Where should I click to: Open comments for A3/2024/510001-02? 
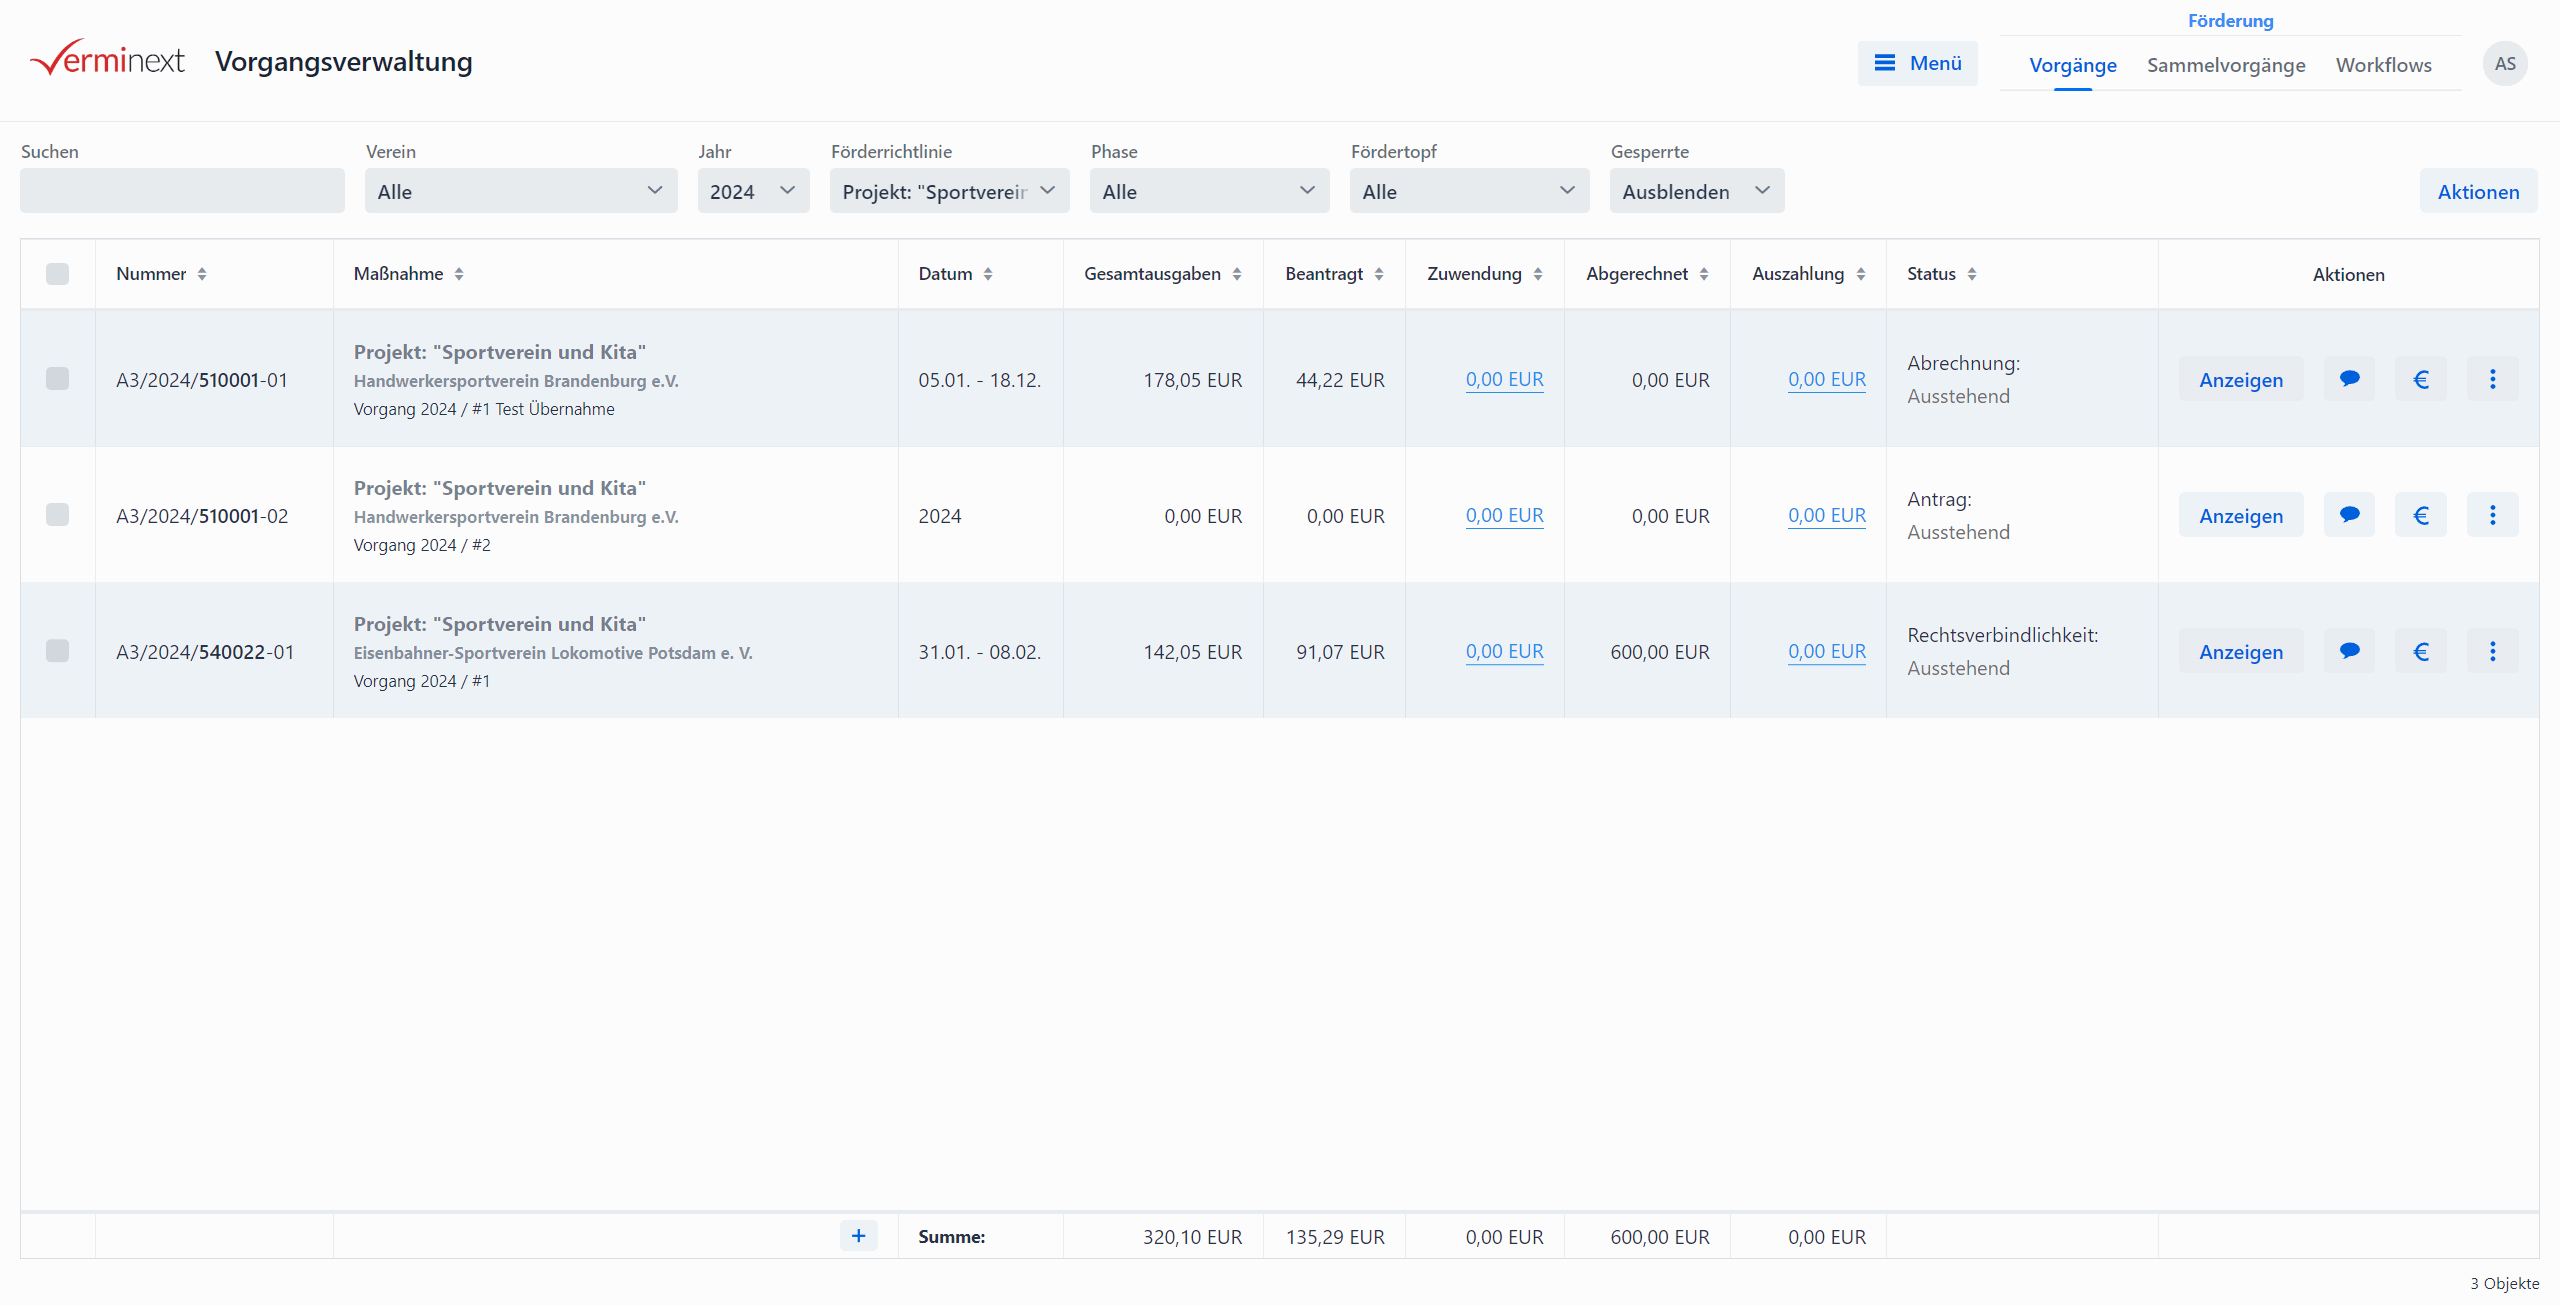pyautogui.click(x=2349, y=515)
